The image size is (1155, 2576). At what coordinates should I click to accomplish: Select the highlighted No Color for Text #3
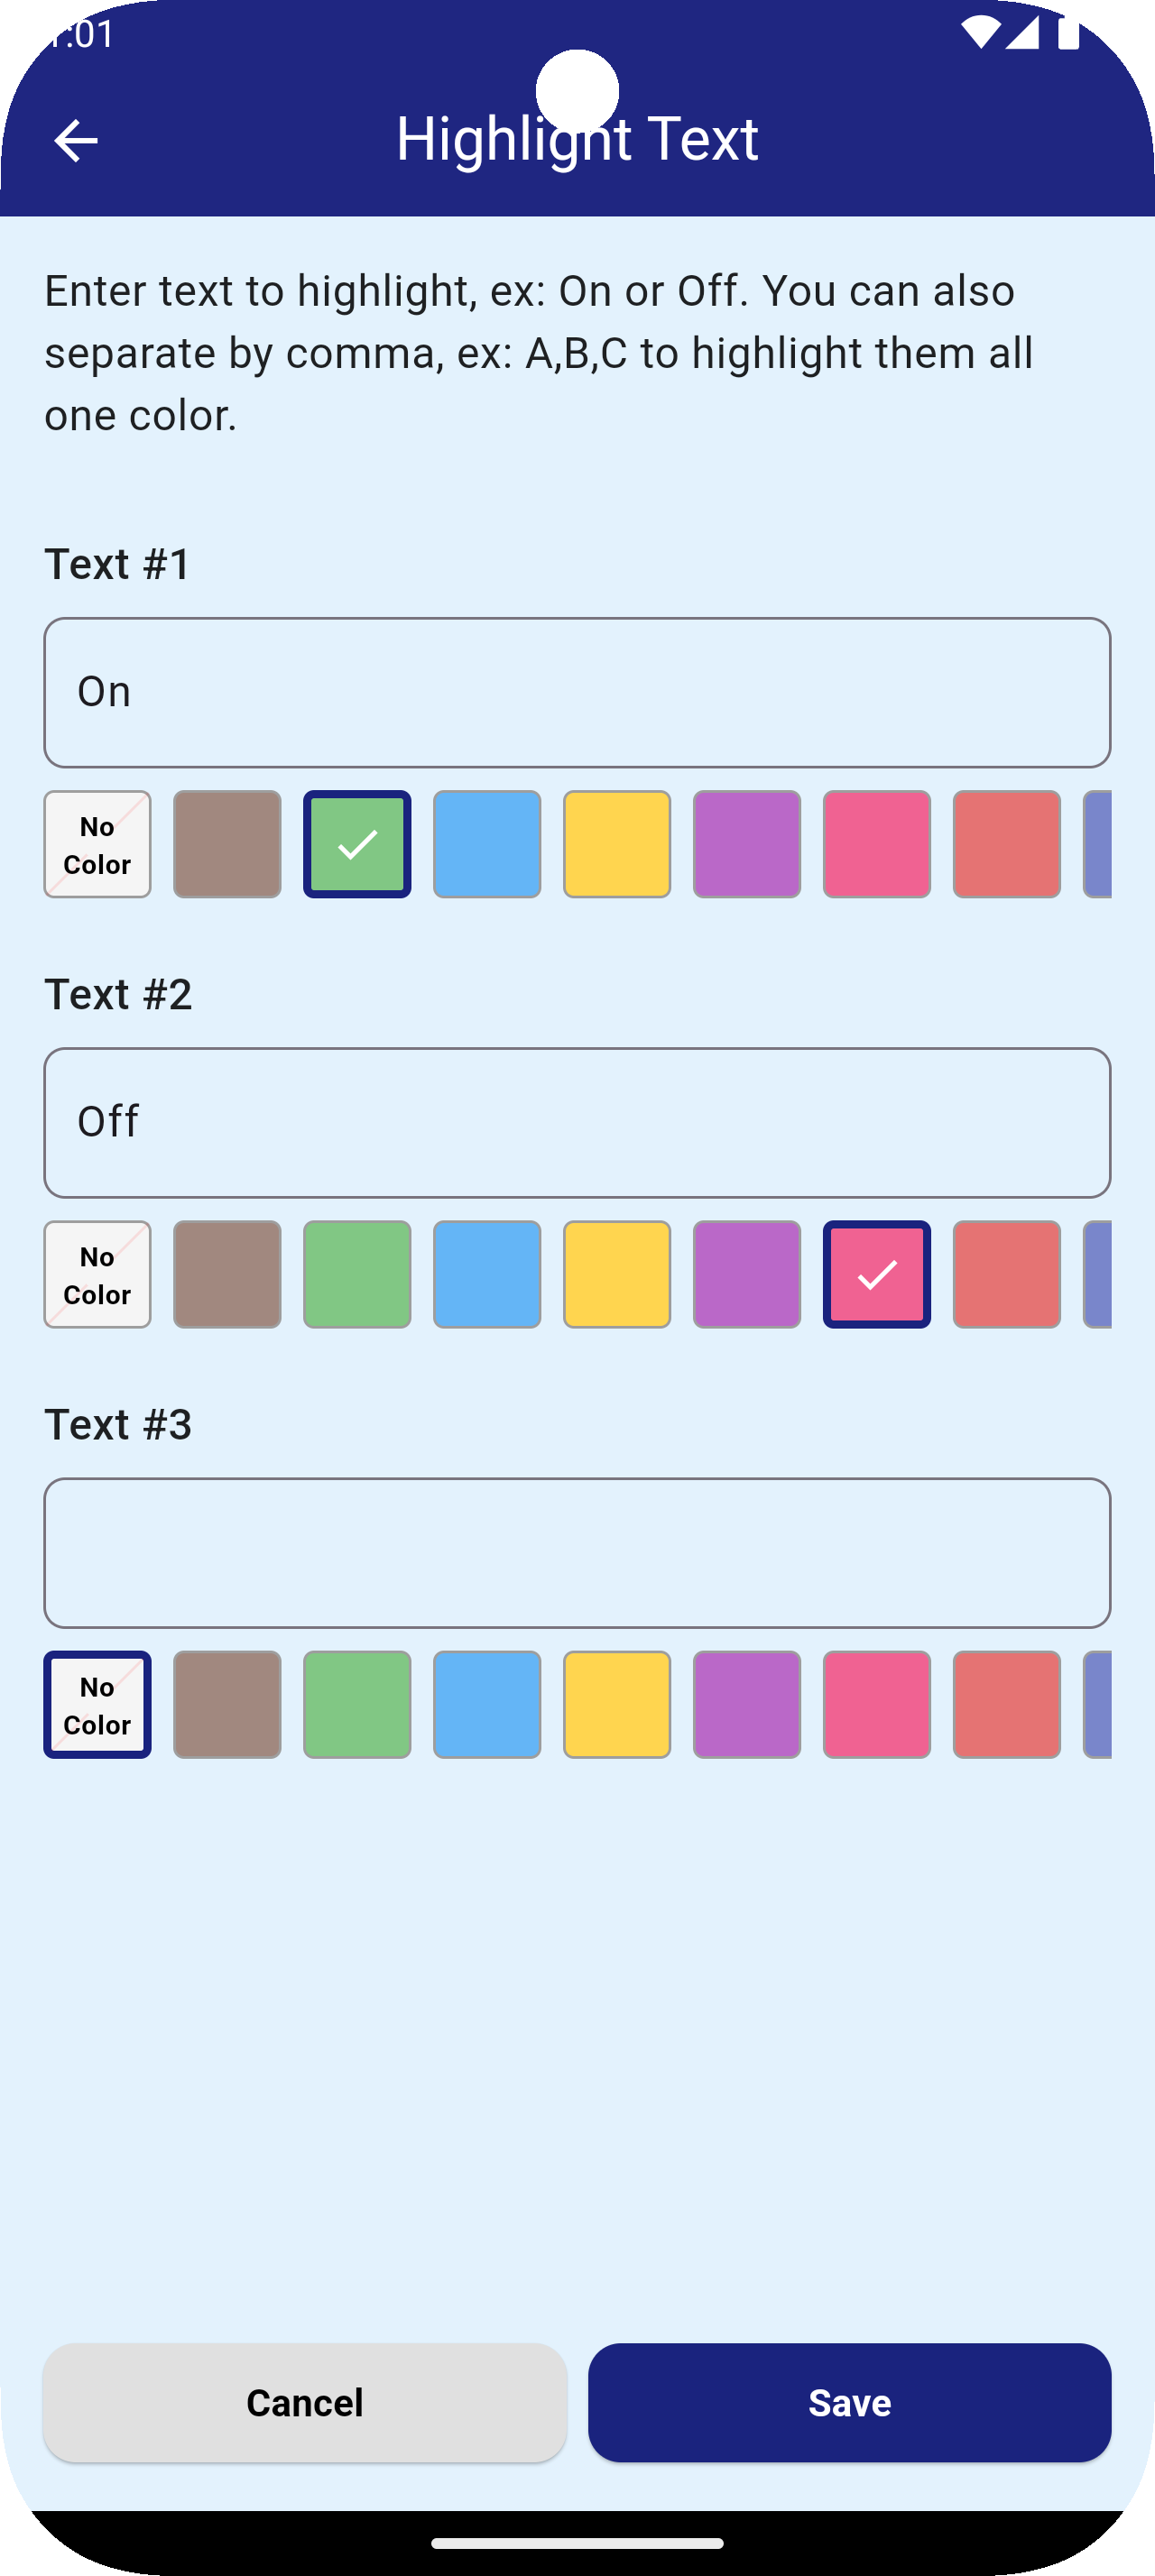coord(97,1704)
